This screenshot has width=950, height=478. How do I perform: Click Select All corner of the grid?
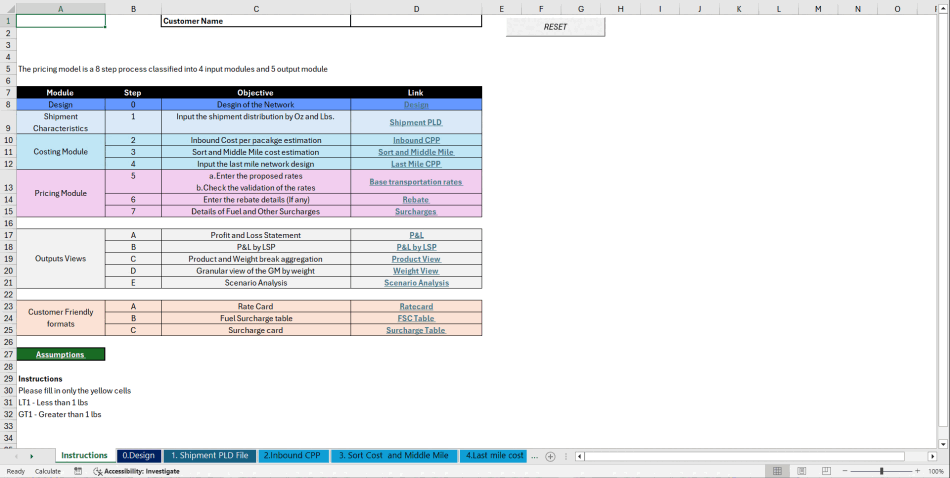(8, 8)
